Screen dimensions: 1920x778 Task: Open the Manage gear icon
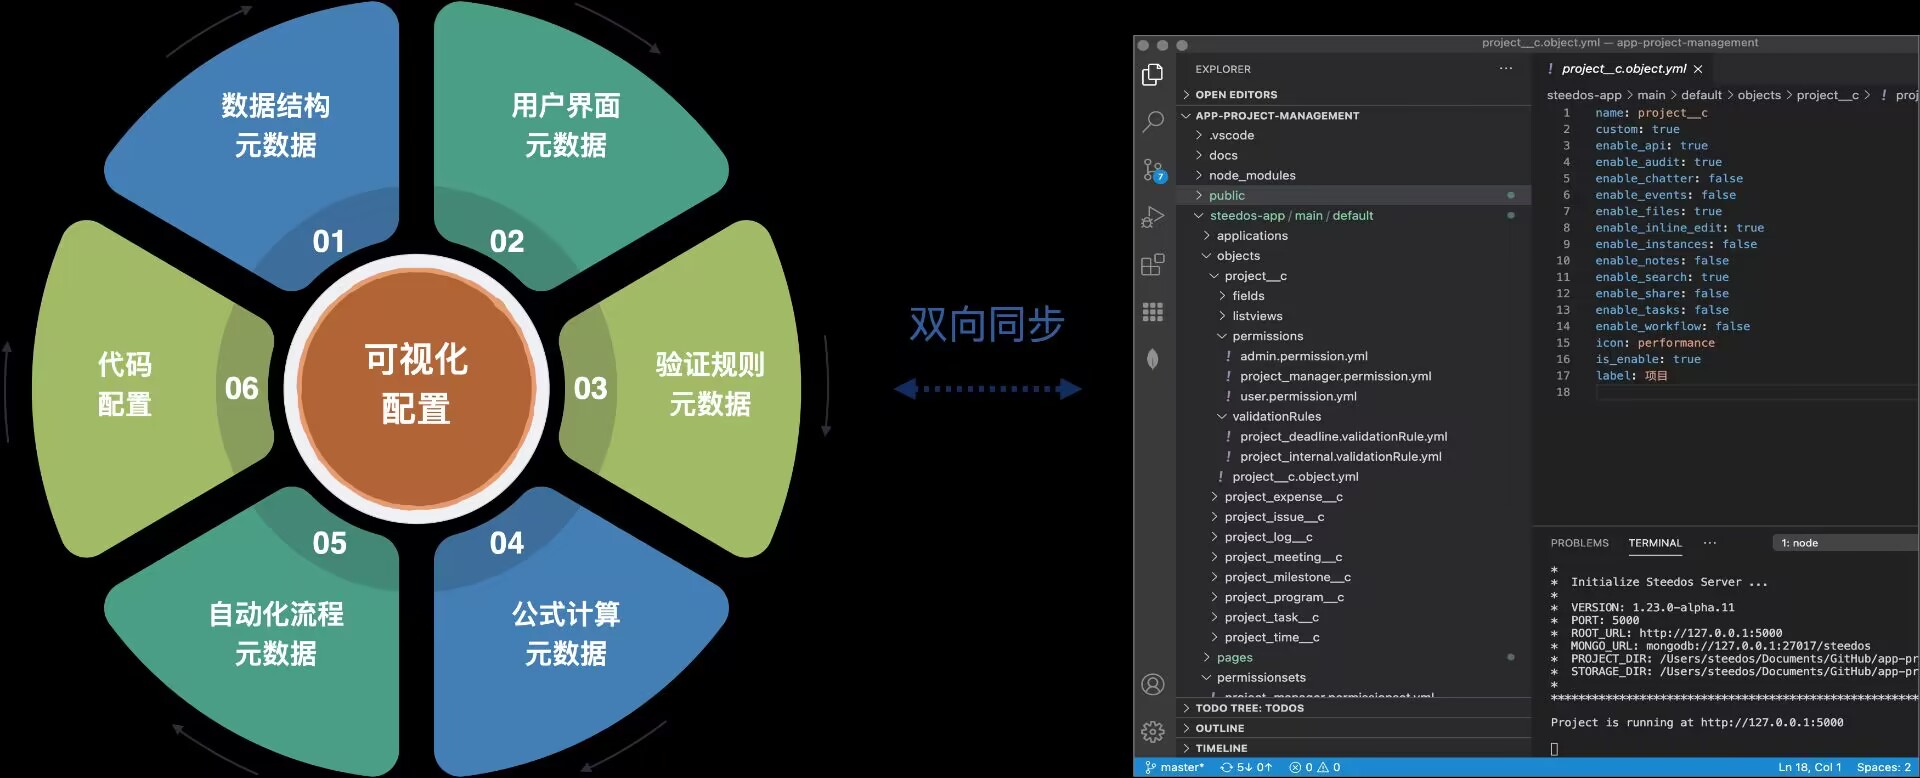(x=1153, y=732)
